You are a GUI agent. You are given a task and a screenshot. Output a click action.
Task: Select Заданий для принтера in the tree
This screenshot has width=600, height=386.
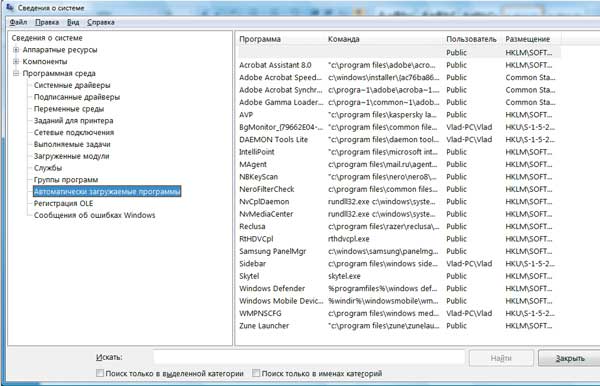tap(73, 121)
